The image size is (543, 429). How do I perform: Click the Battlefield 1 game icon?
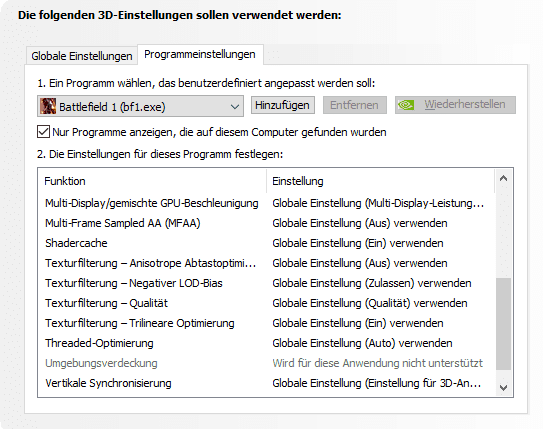[48, 106]
